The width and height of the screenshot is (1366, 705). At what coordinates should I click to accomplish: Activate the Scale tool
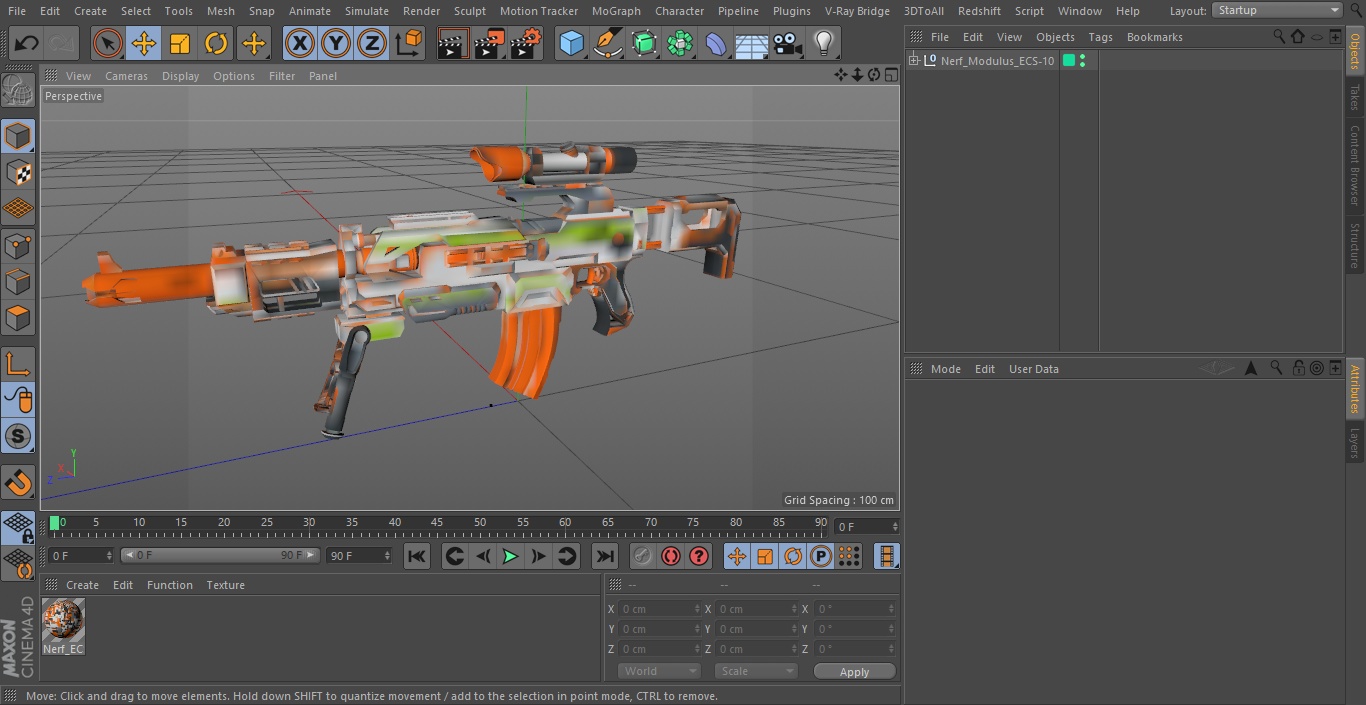tap(180, 43)
